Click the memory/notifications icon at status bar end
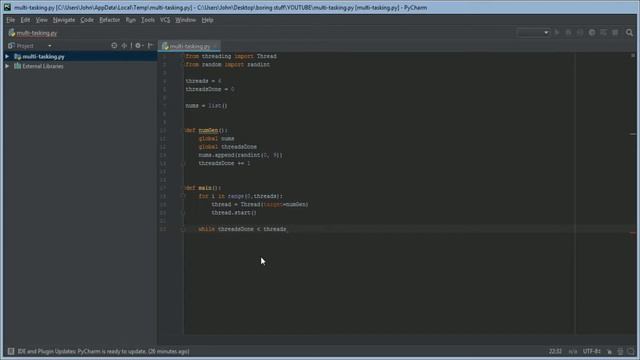640x360 pixels. [x=631, y=351]
